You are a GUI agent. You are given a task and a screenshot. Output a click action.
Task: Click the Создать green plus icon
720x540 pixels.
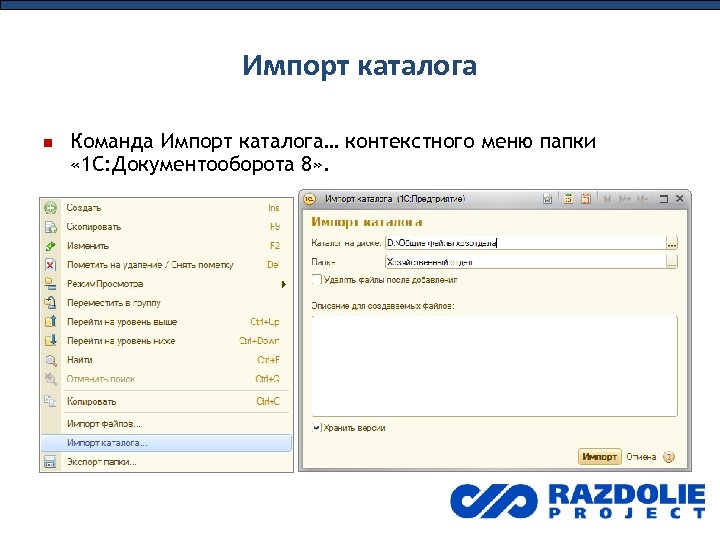pyautogui.click(x=51, y=208)
